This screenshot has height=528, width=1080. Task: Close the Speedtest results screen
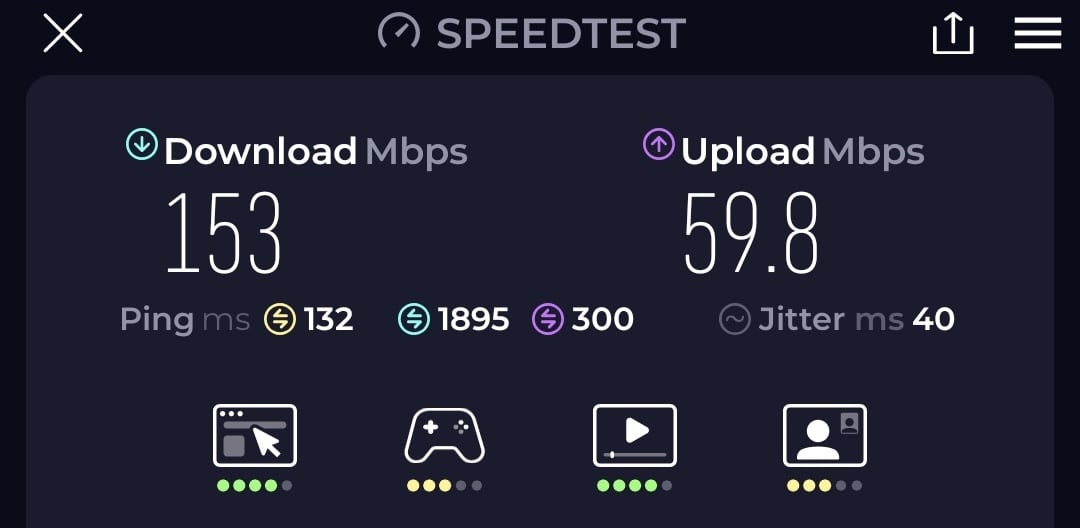(x=63, y=33)
